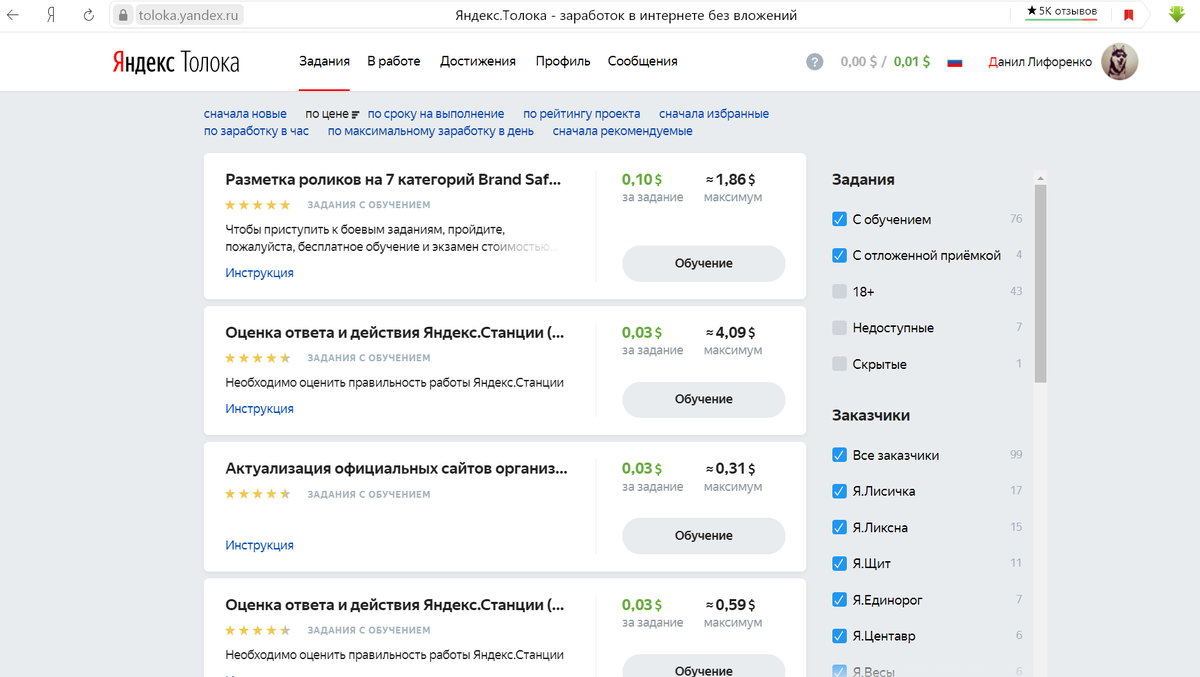Uncheck Я.Ликсна customer checkbox
This screenshot has width=1200, height=677.
(x=840, y=527)
